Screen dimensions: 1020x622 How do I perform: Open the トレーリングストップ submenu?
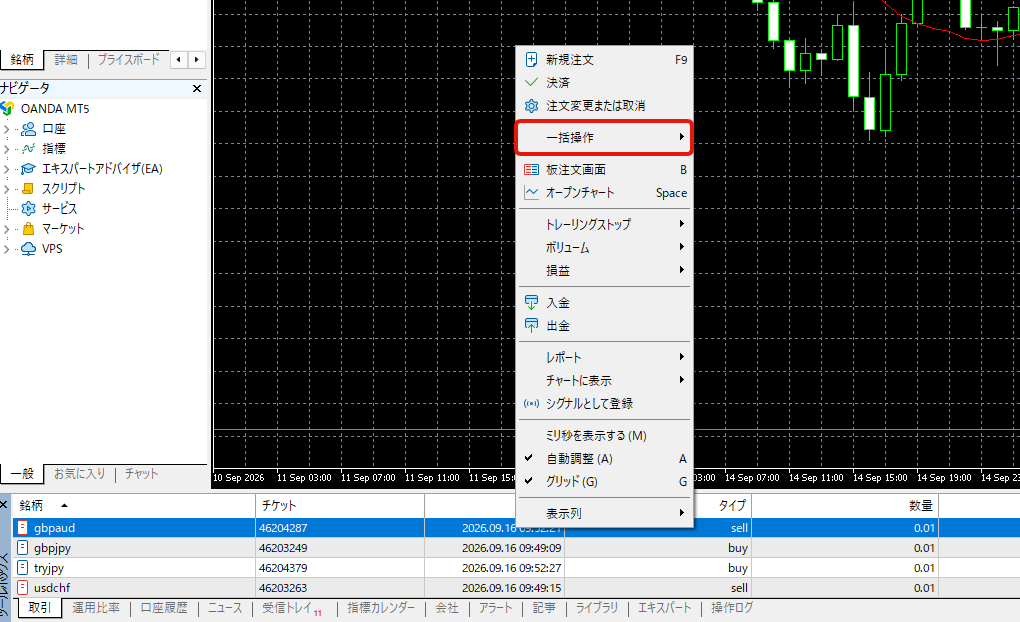(604, 224)
